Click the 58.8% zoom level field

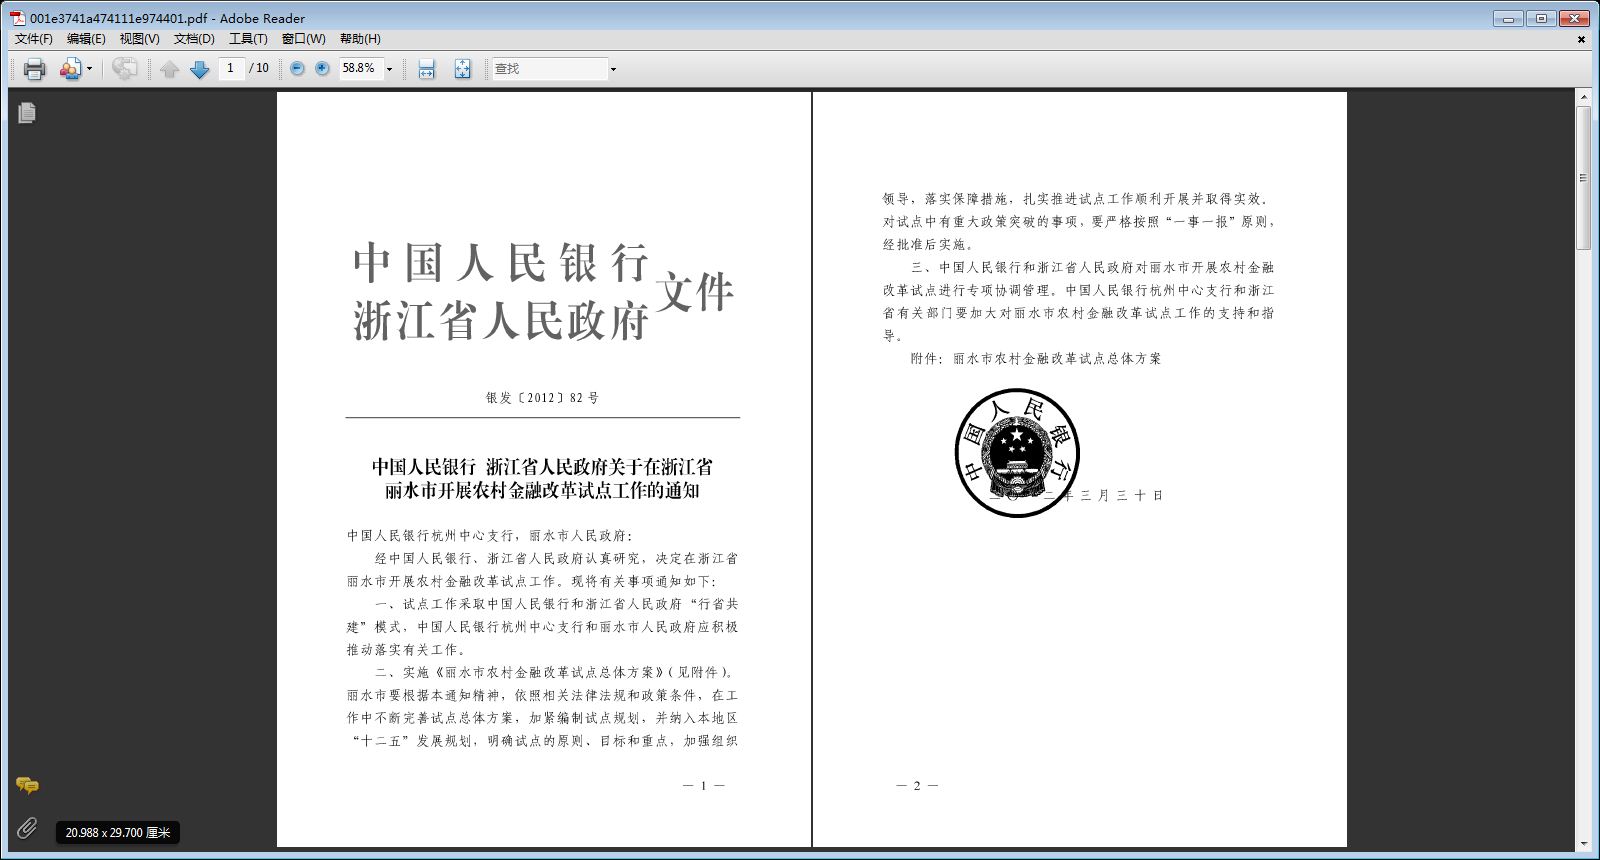(360, 68)
